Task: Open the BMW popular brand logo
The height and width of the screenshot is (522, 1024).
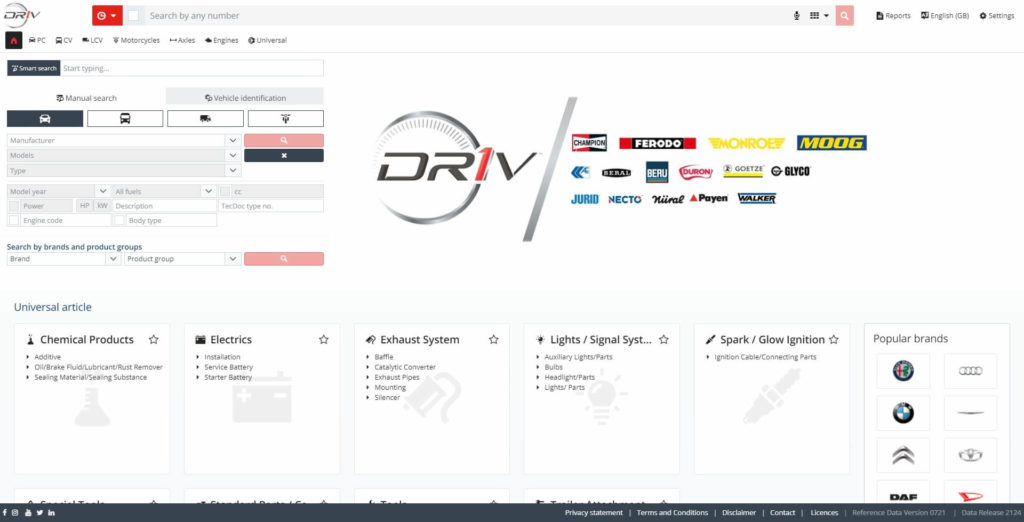Action: (903, 413)
